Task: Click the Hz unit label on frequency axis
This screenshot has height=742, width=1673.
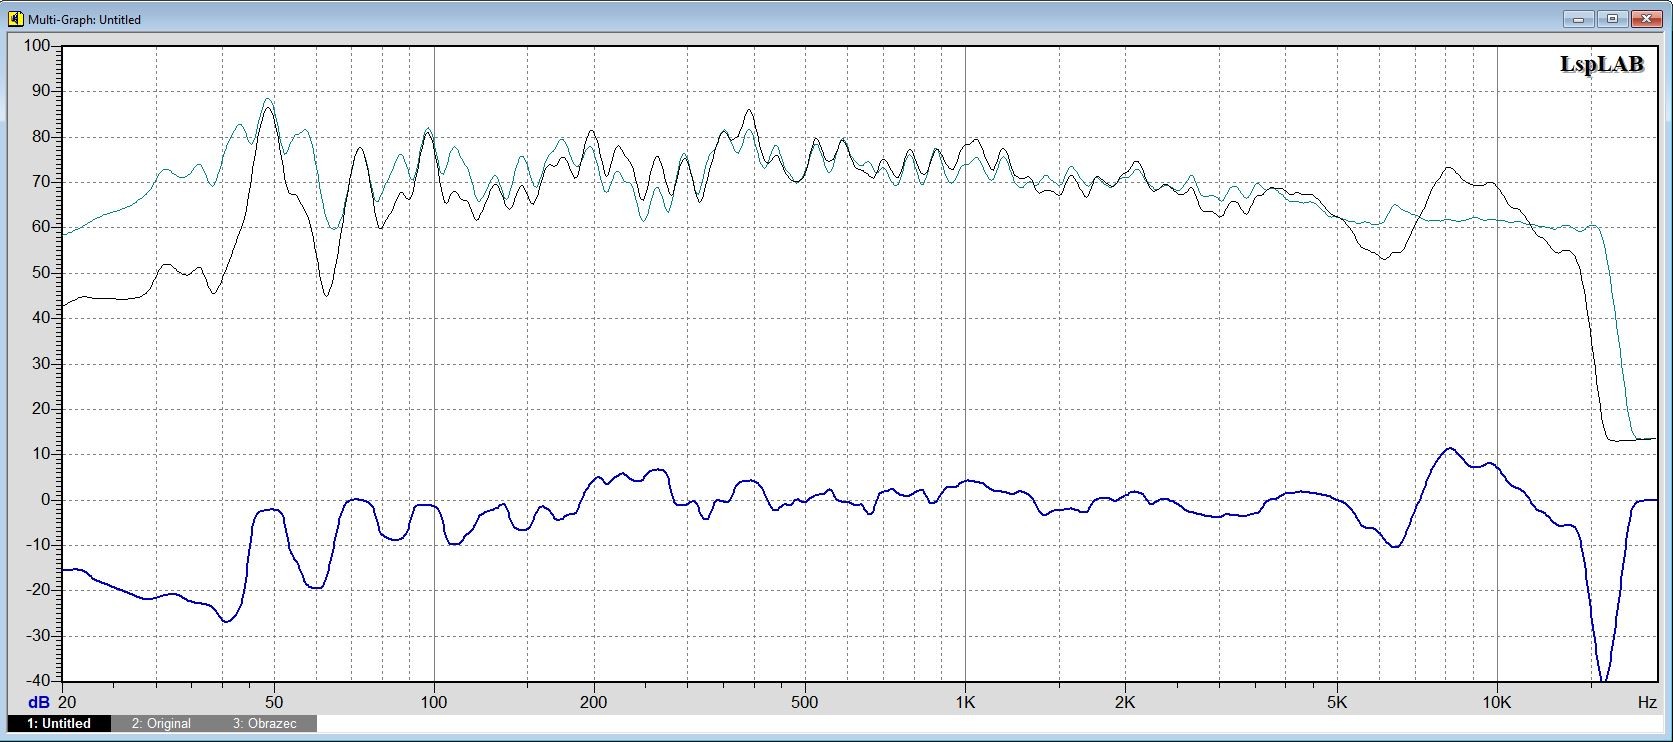Action: click(1646, 703)
